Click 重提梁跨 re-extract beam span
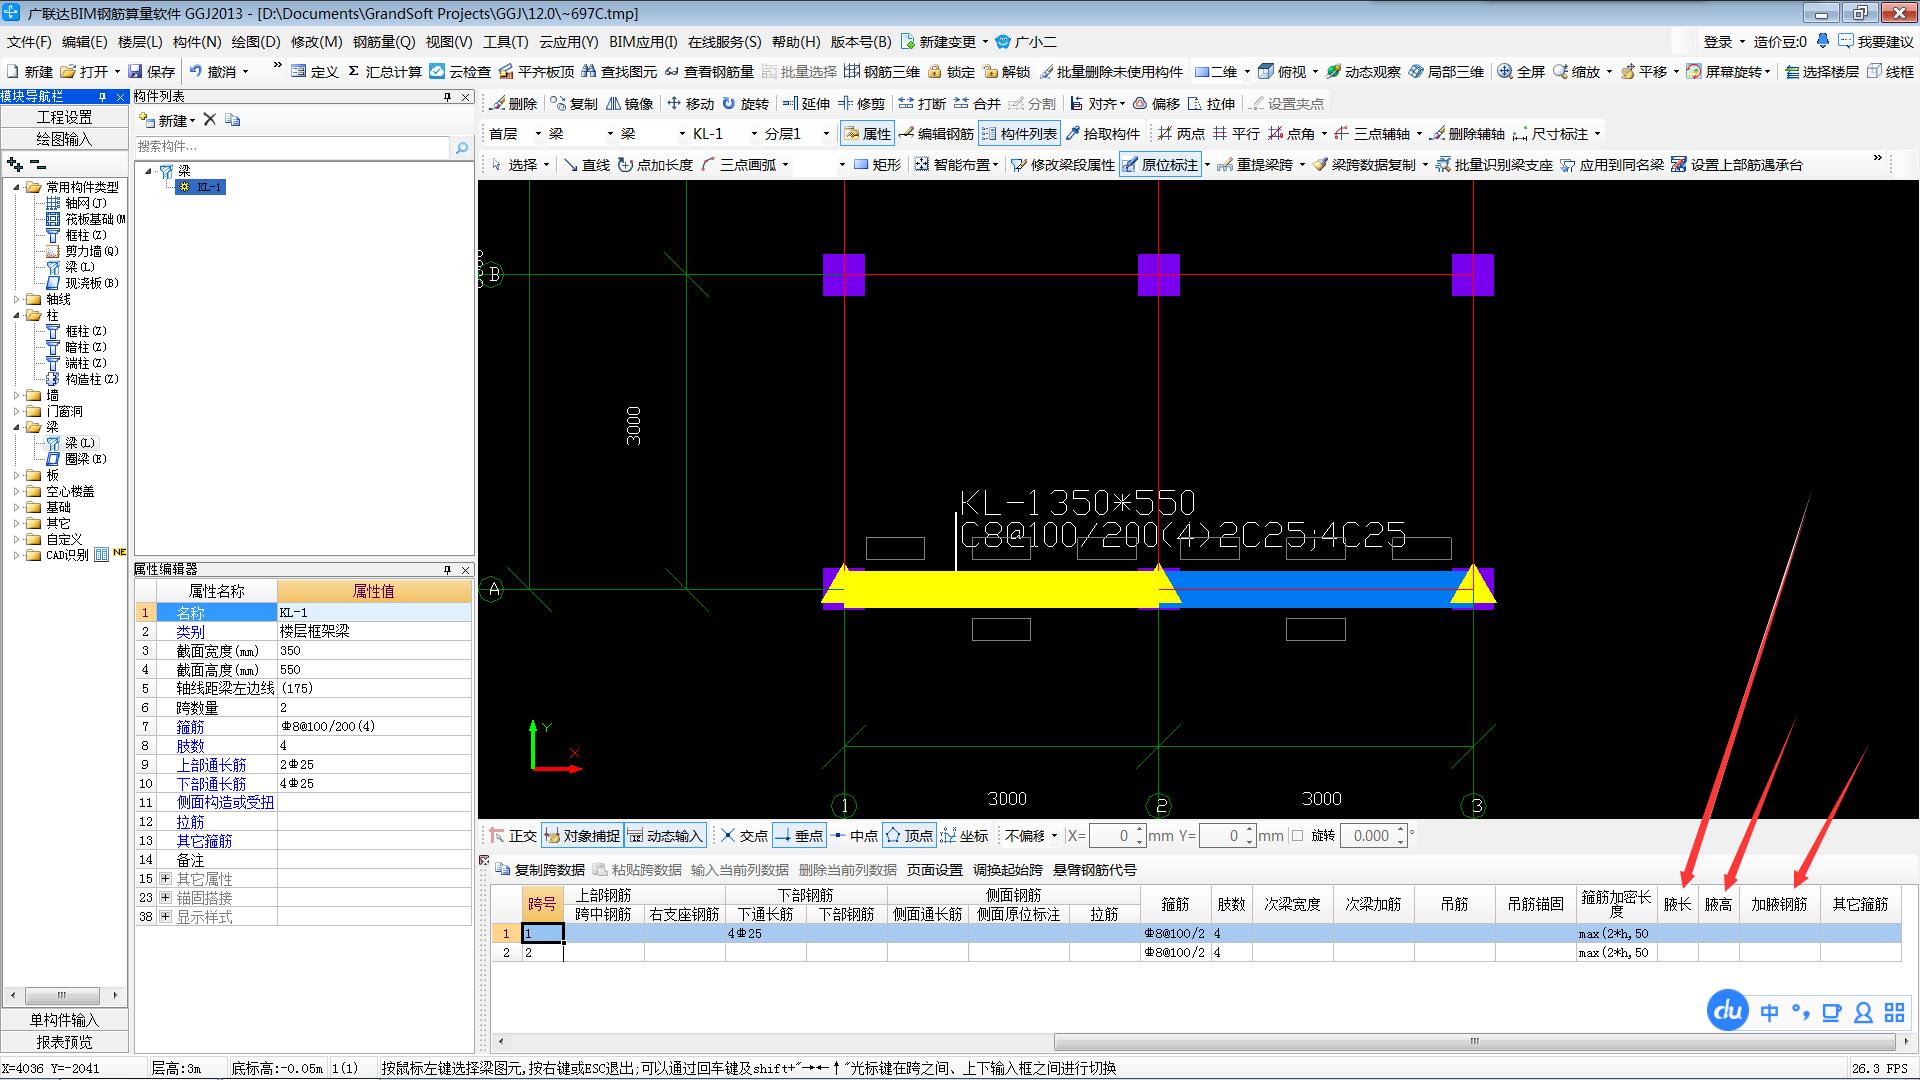1920x1080 pixels. coord(1255,164)
